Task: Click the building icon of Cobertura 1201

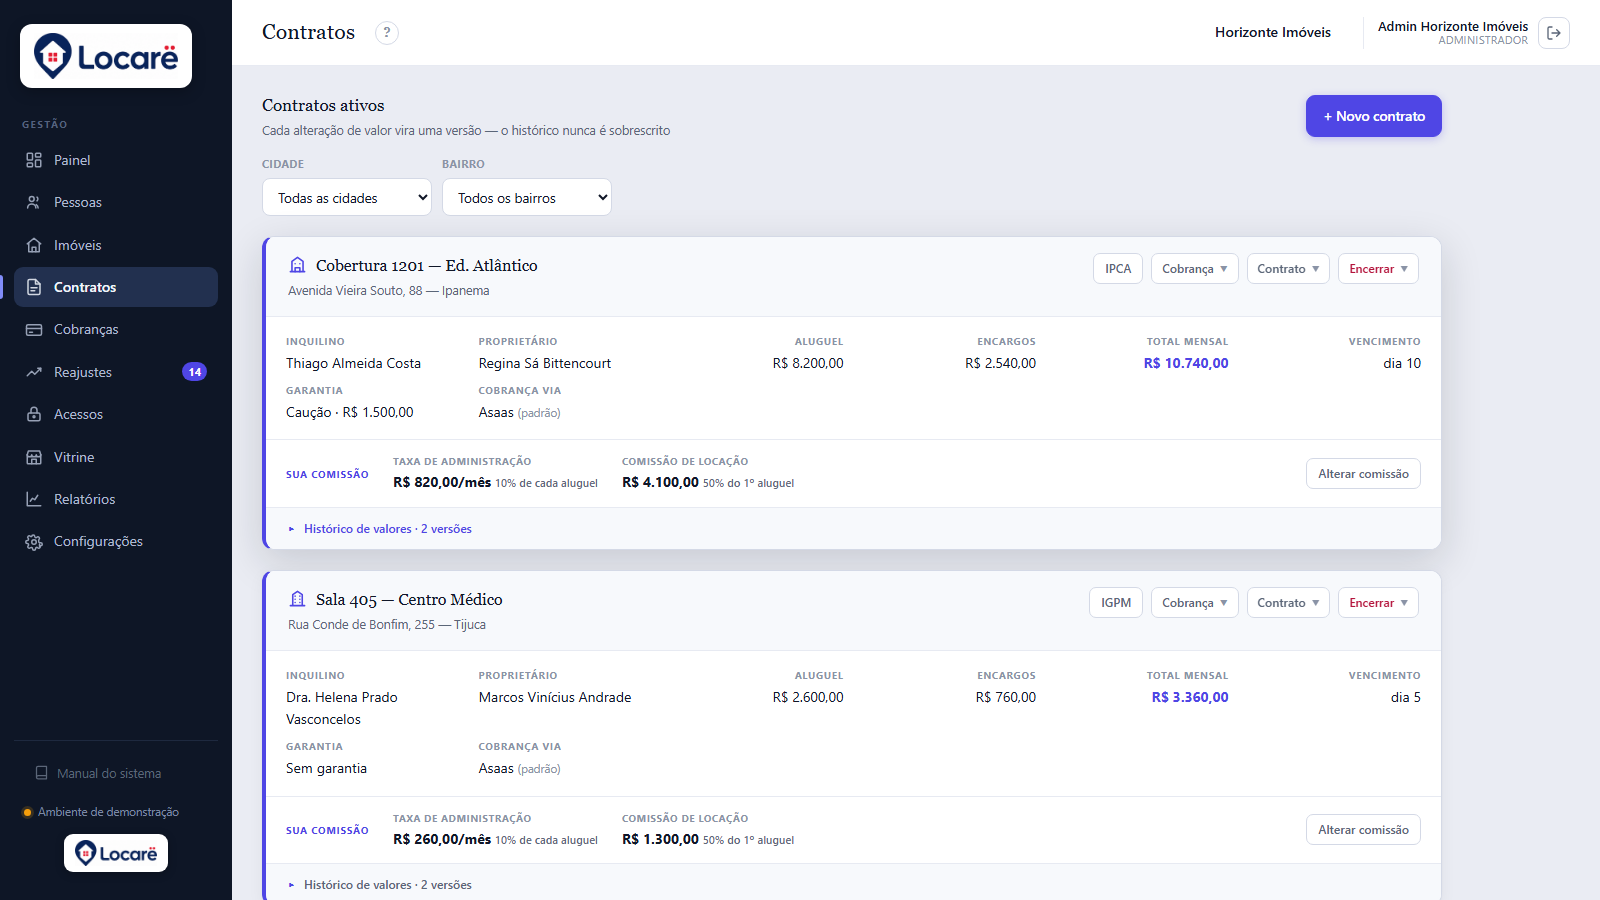Action: pos(297,265)
